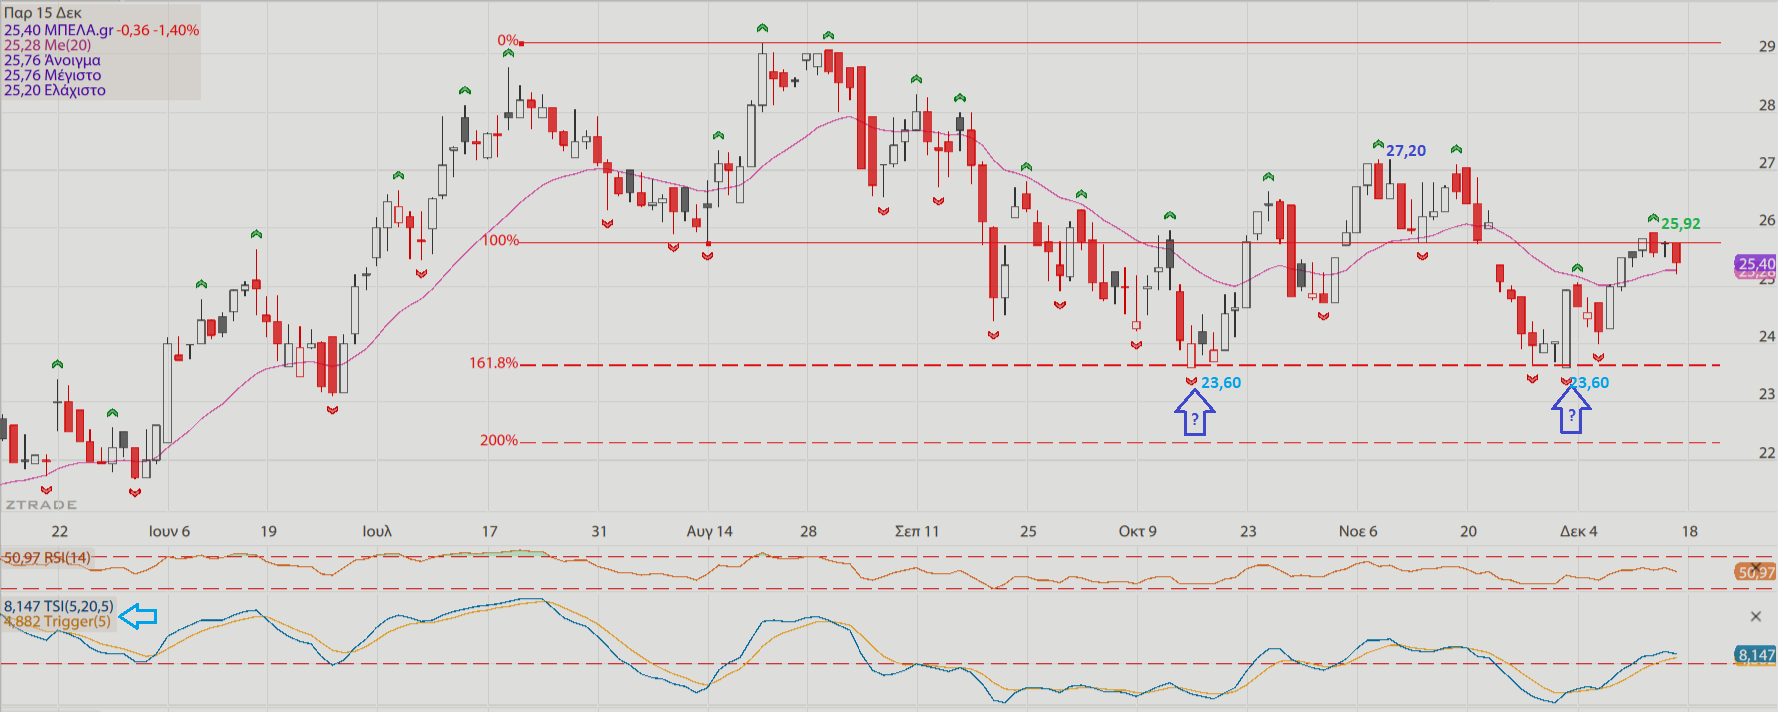Click price level 23 on the price axis
1778x712 pixels.
1767,394
